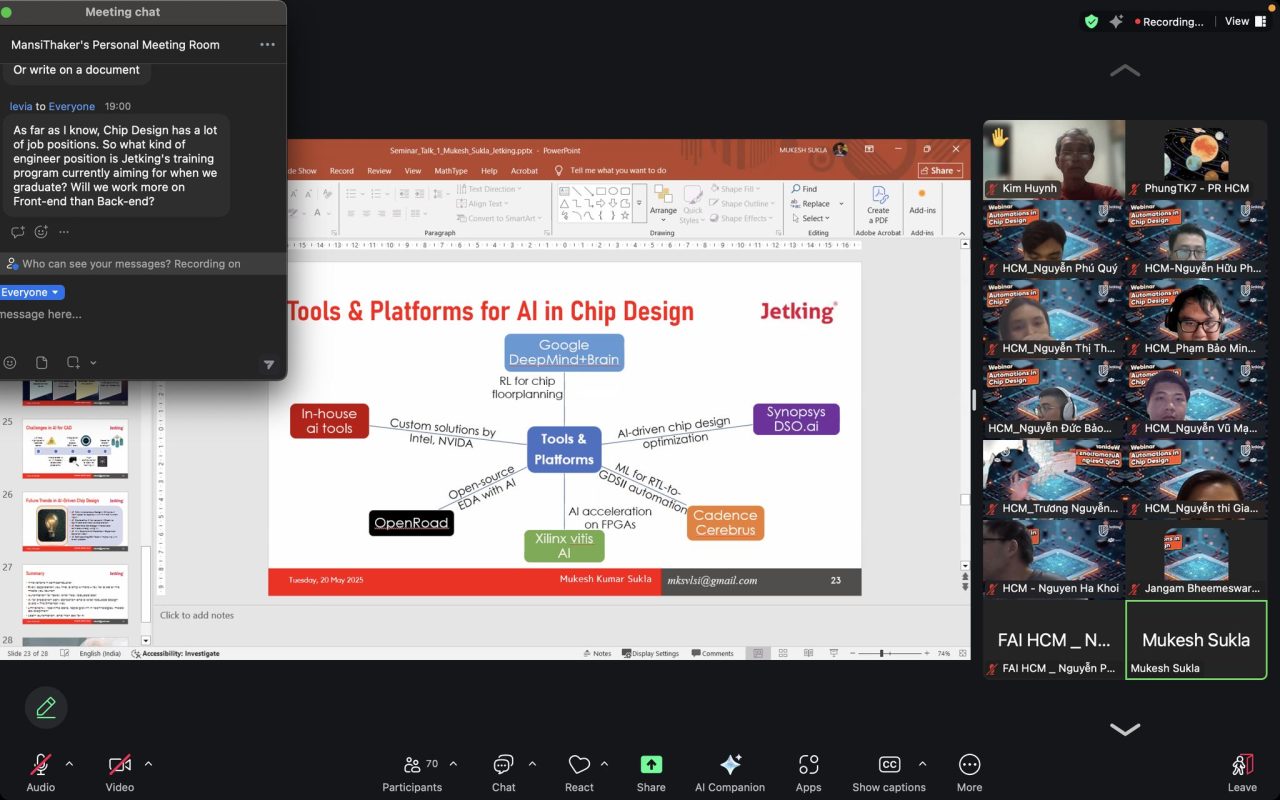Click the green encryption shield icon
This screenshot has width=1280, height=800.
[x=1091, y=21]
